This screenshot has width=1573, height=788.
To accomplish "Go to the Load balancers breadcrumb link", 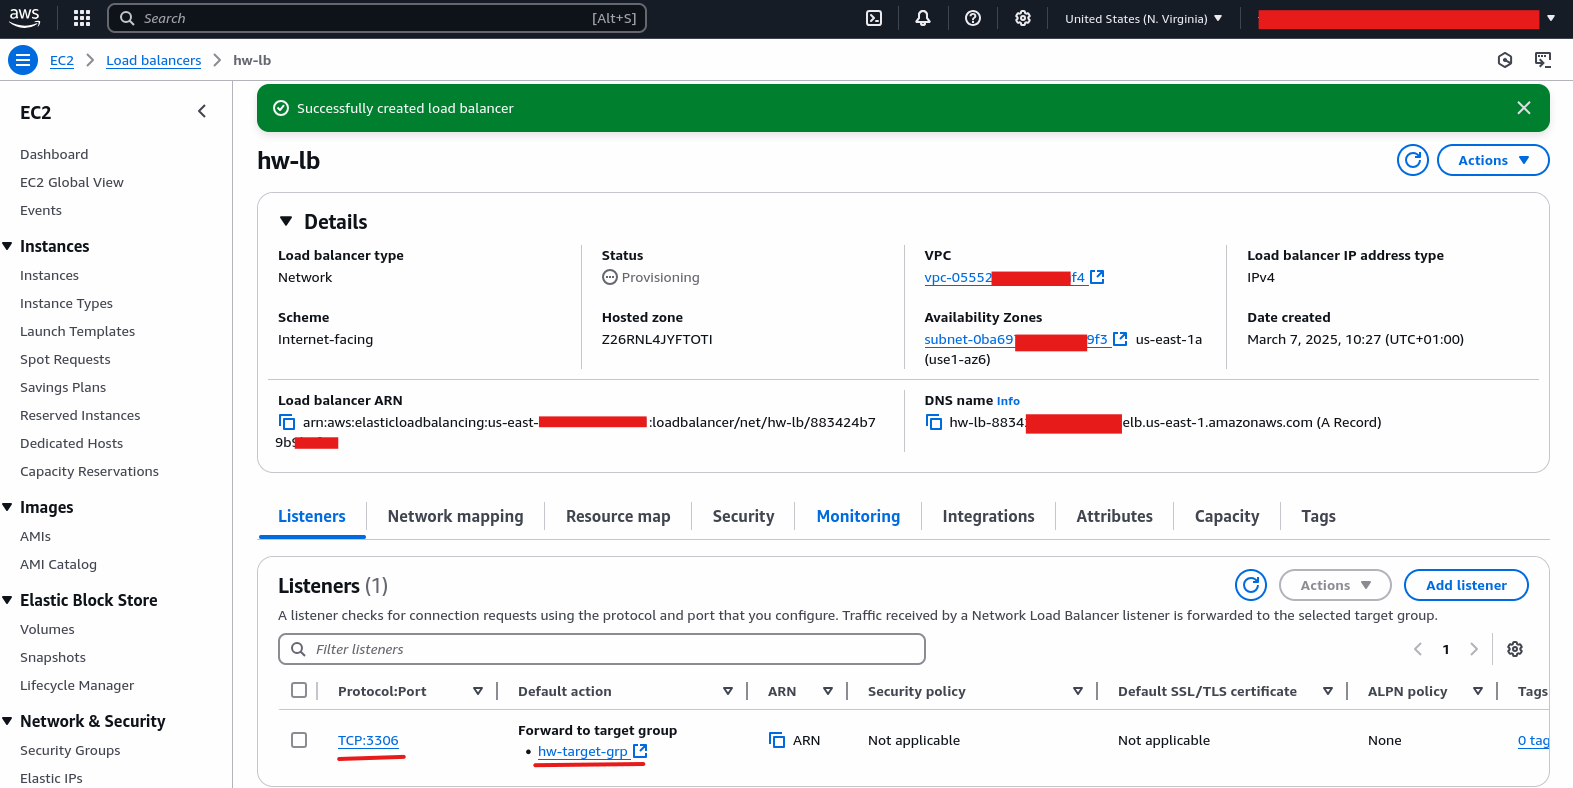I will pos(154,60).
